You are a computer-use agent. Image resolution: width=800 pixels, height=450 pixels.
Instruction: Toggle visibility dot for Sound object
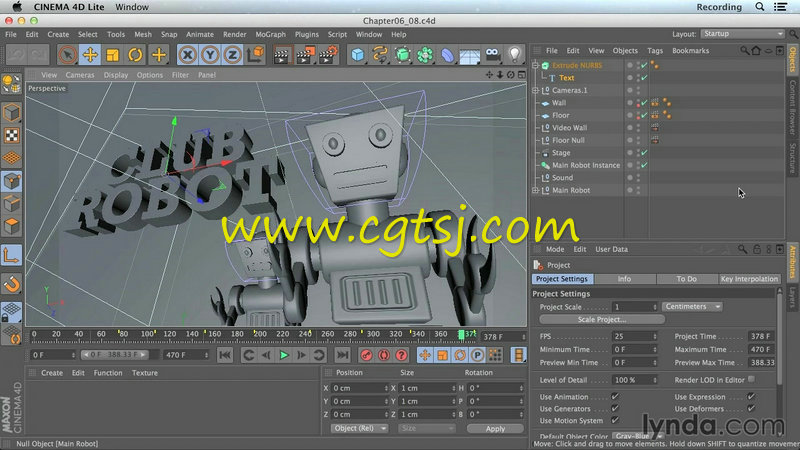click(x=630, y=178)
